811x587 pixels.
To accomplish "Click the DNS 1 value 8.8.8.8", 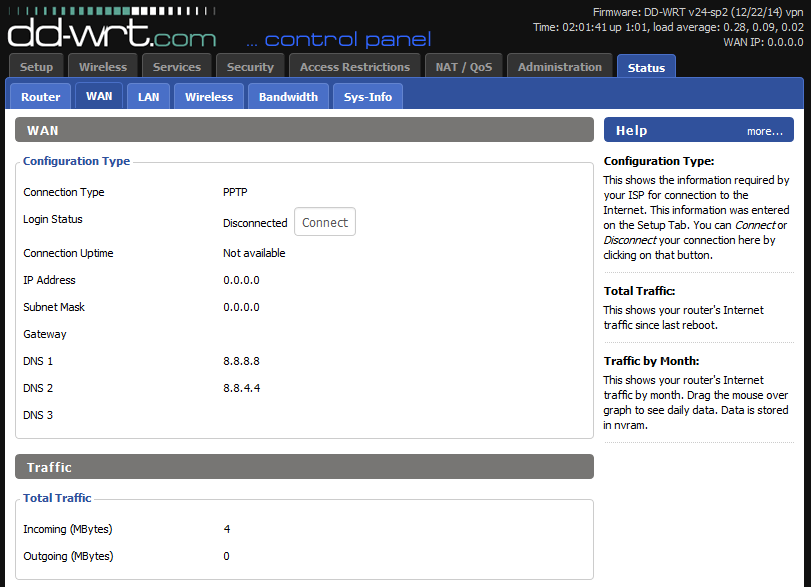I will tap(241, 361).
